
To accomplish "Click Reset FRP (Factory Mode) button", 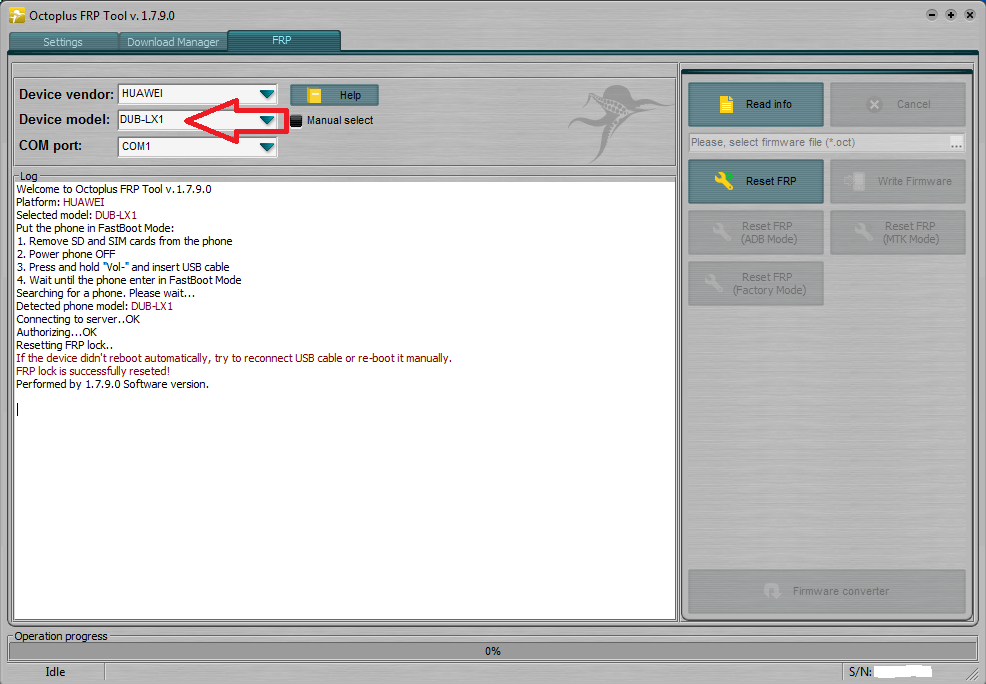I will (756, 284).
